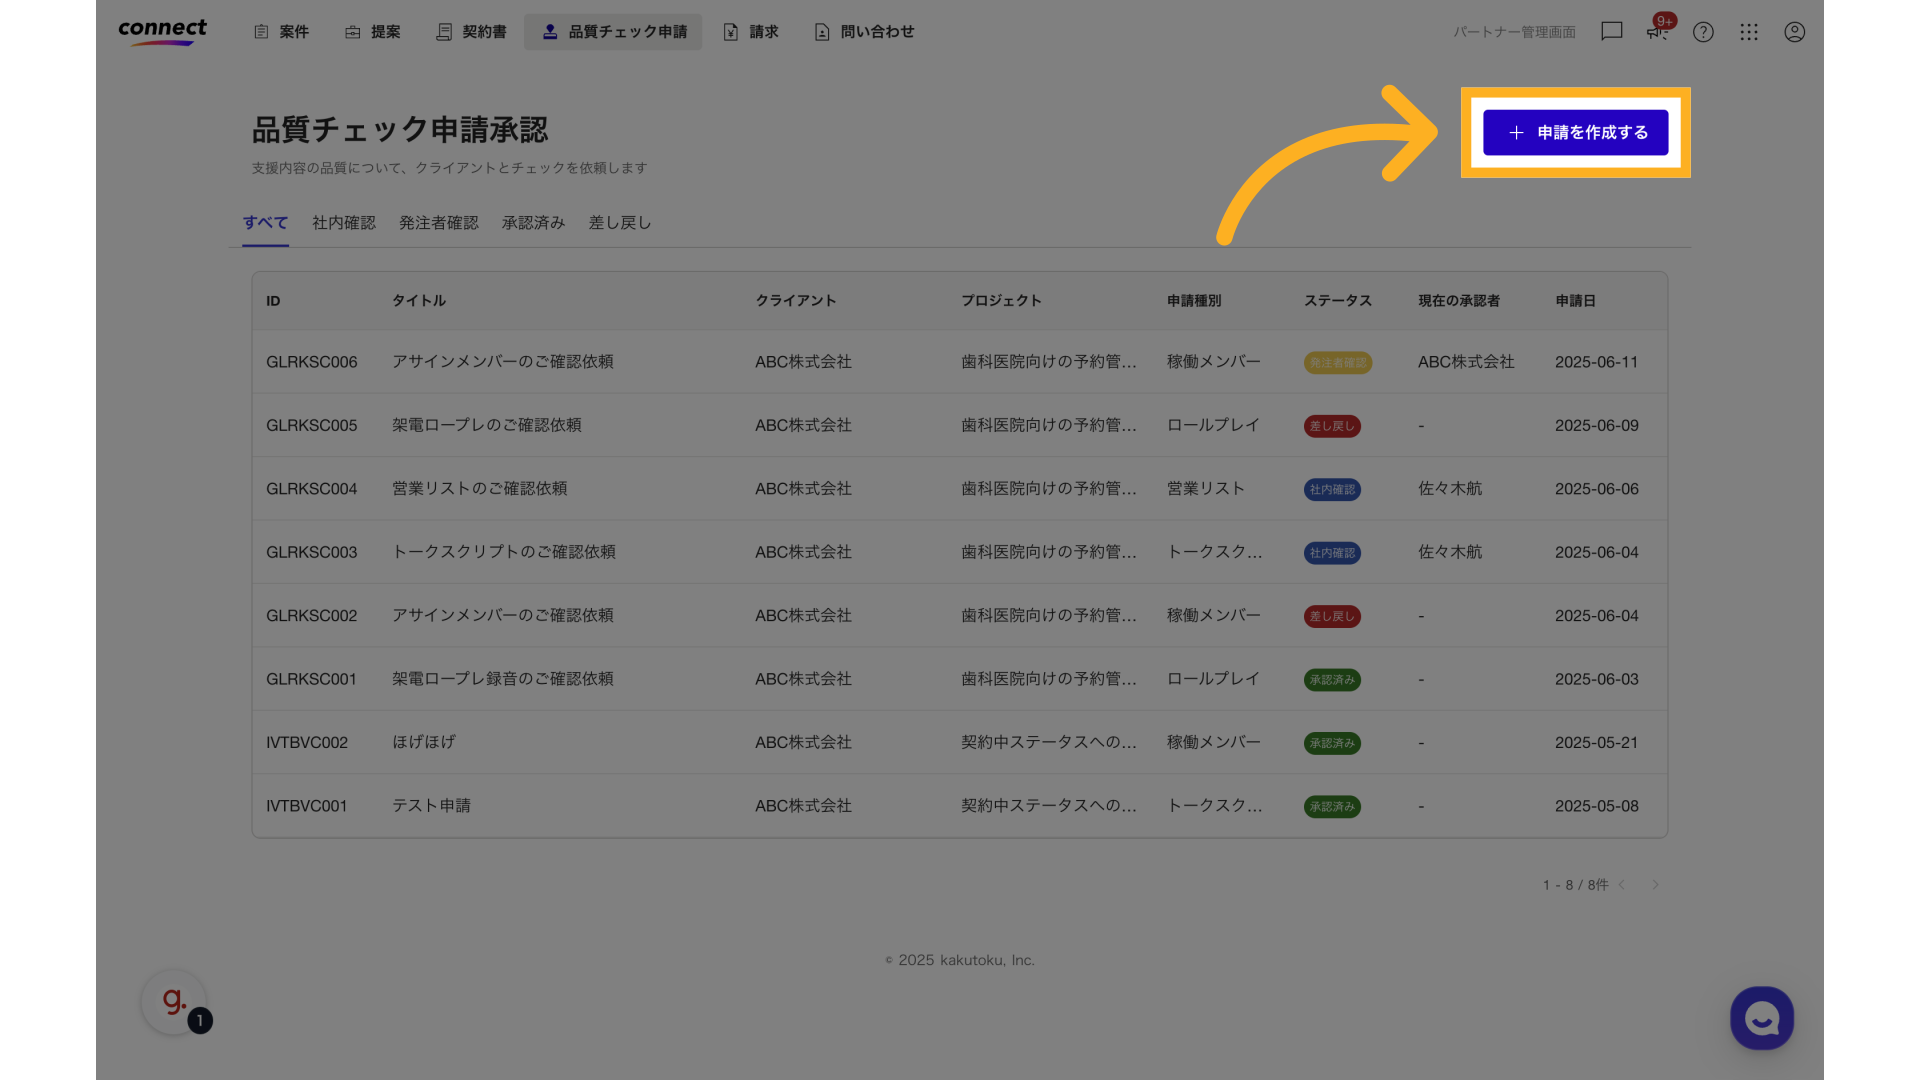Open the パートナー管理画面 link
The height and width of the screenshot is (1080, 1920).
tap(1514, 31)
